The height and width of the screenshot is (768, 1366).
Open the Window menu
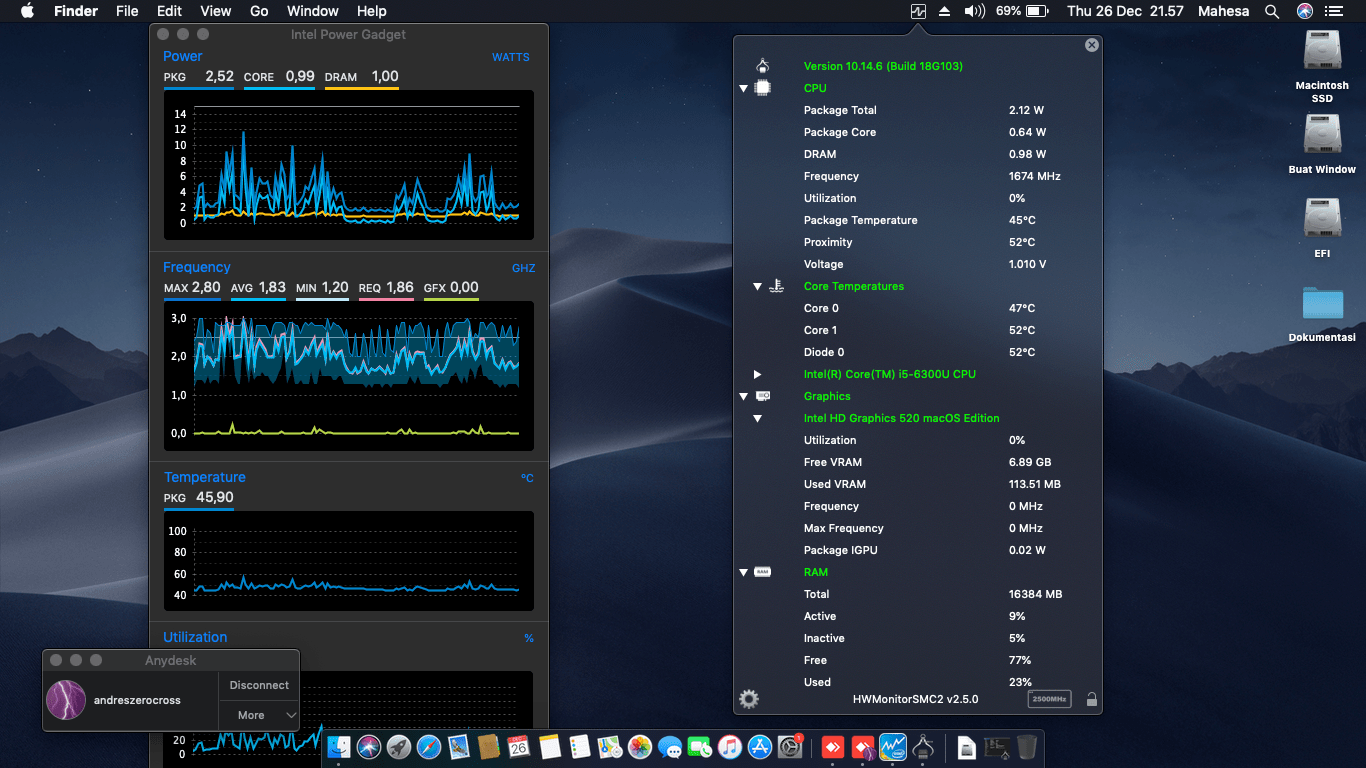(313, 11)
